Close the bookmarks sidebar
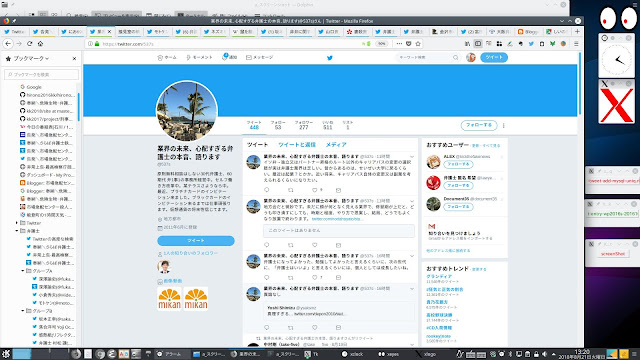Viewport: 640px width, 360px height. tap(74, 59)
